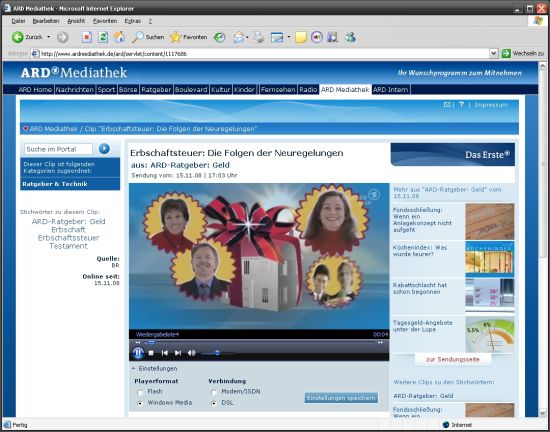
Task: Pause the video playback
Action: click(x=138, y=353)
